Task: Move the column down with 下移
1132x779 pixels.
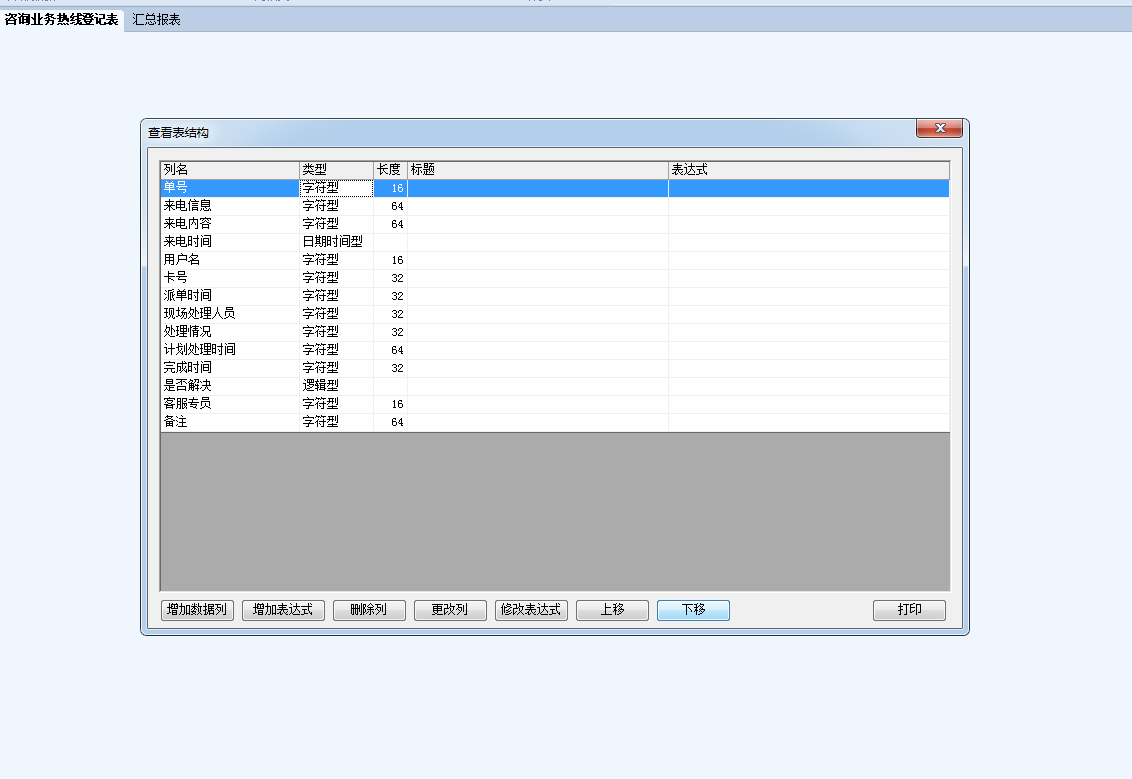Action: [693, 610]
